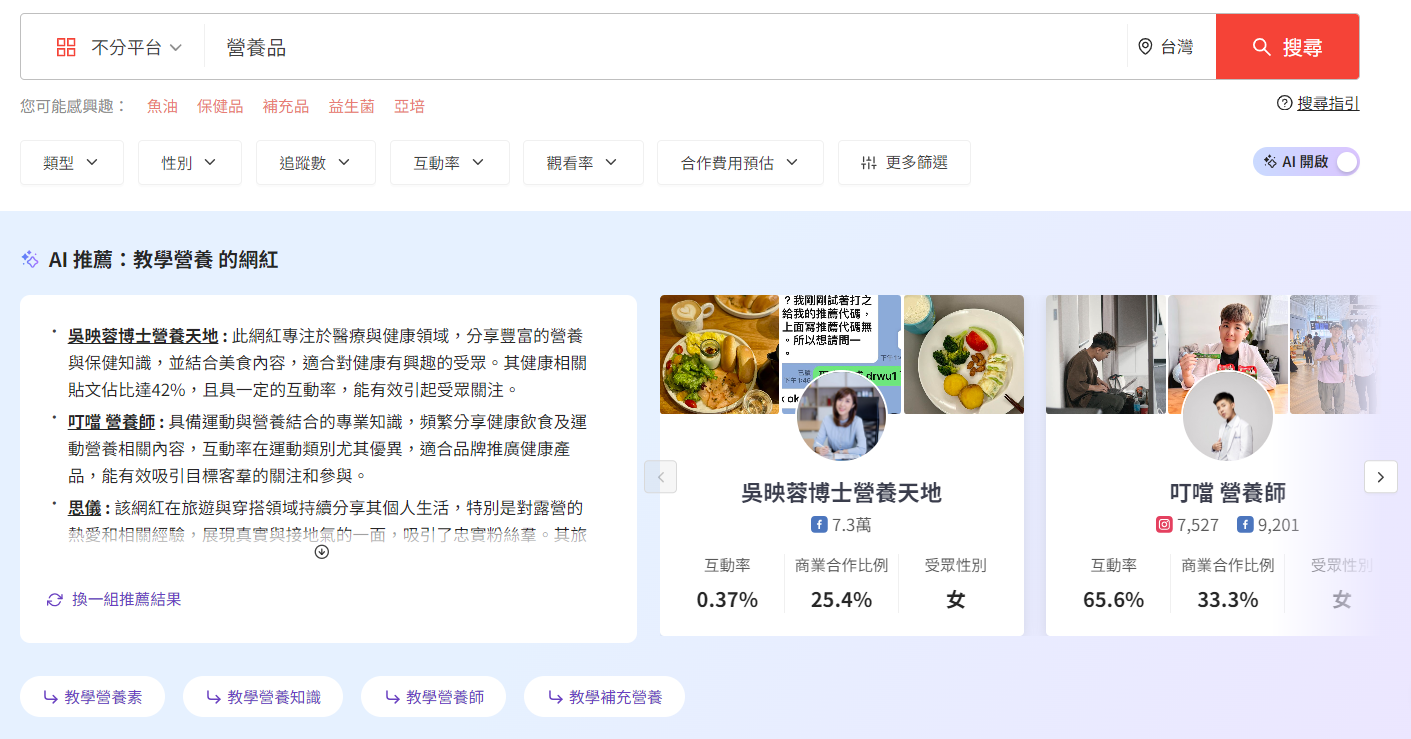
Task: Click the 25.4% commercial collaboration value
Action: 841,600
